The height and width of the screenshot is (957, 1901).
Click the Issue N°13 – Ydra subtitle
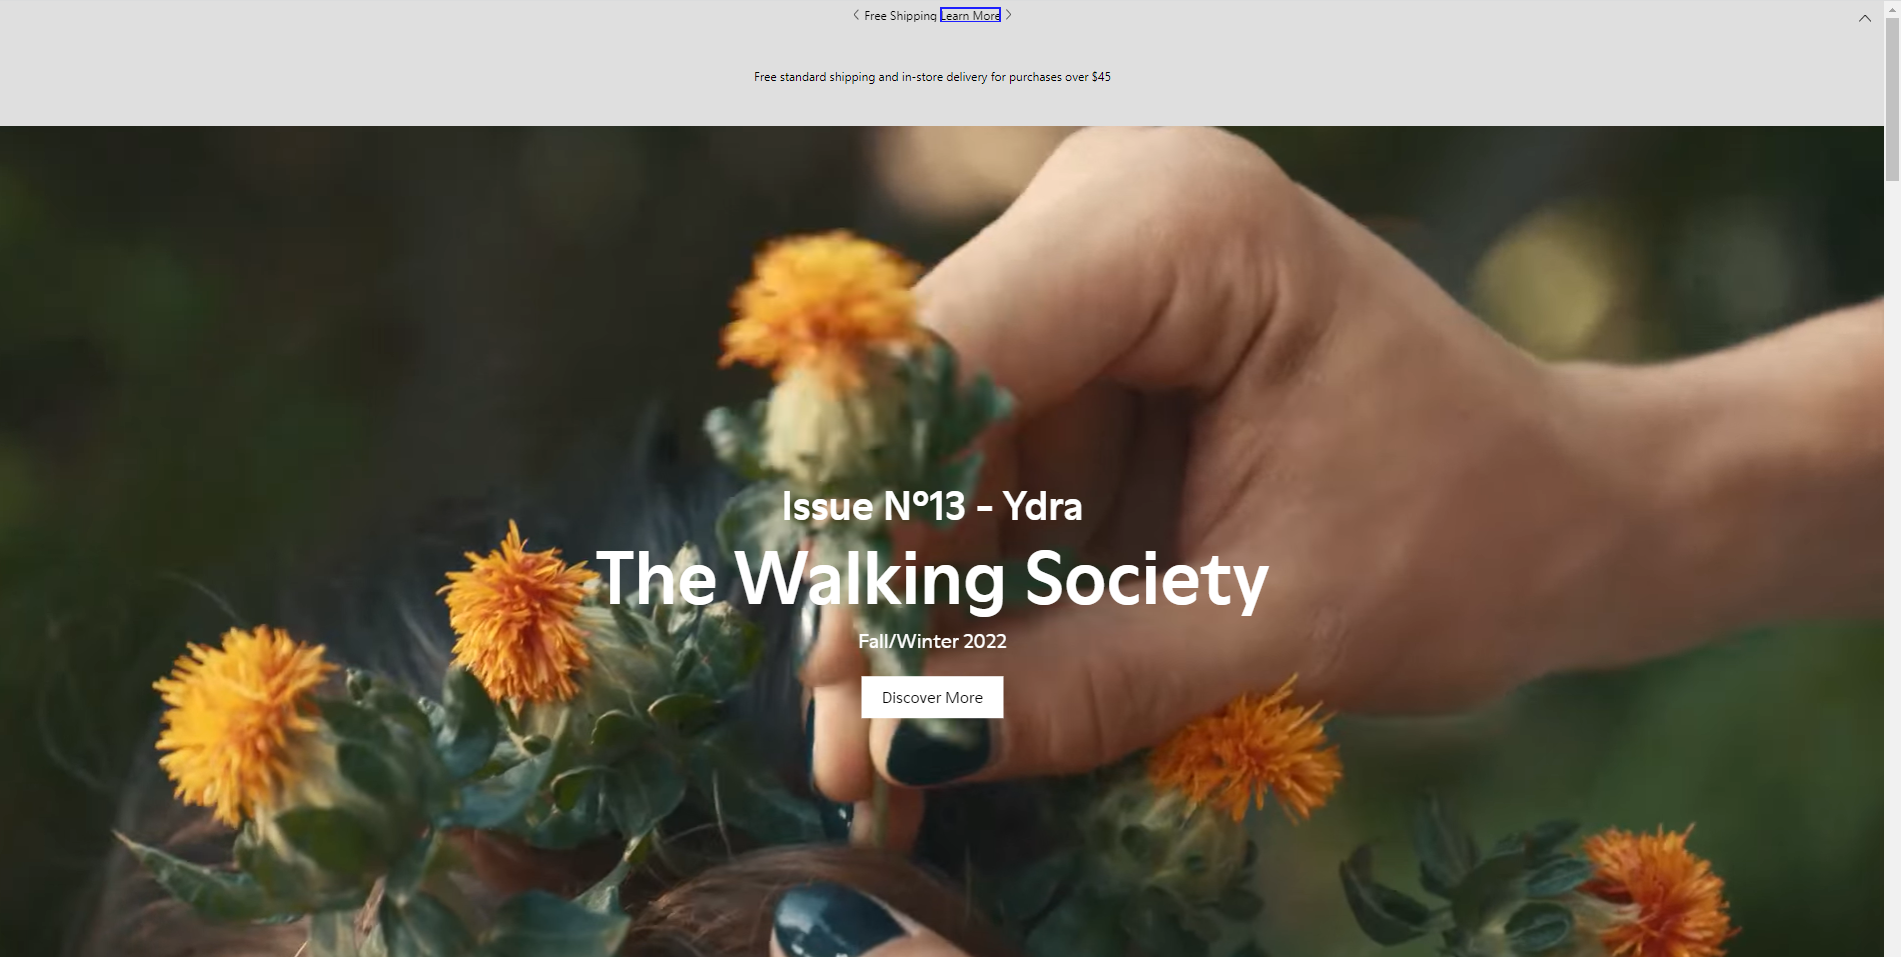932,506
